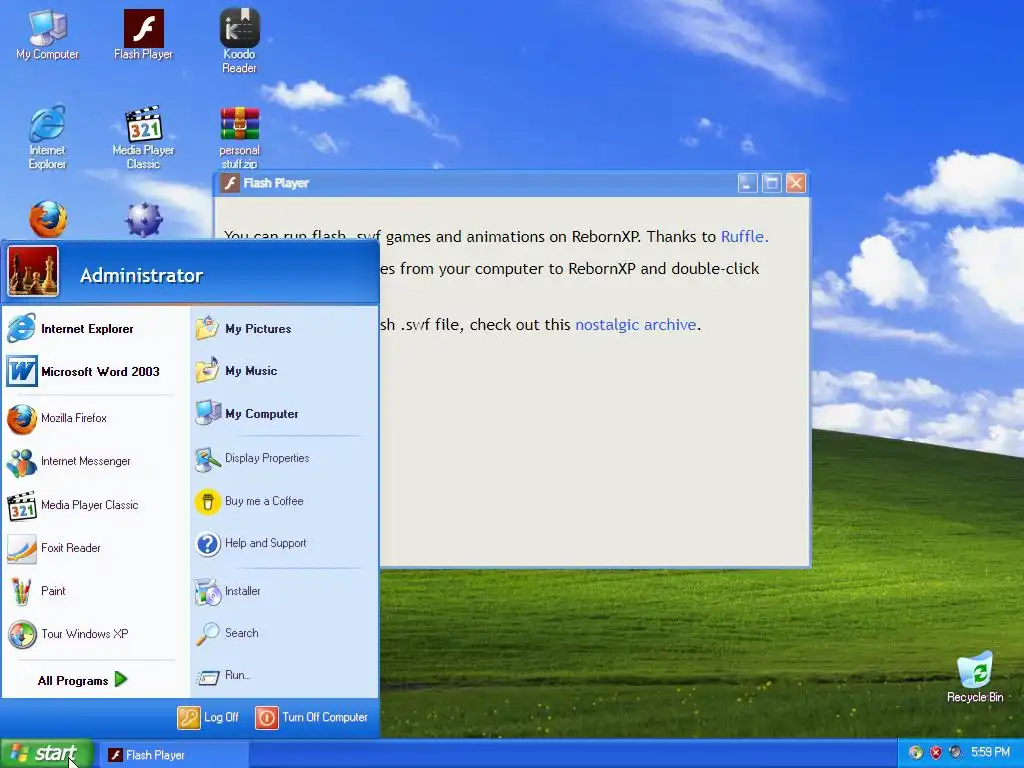Open Search from Start menu
This screenshot has height=768, width=1024.
[x=283, y=633]
